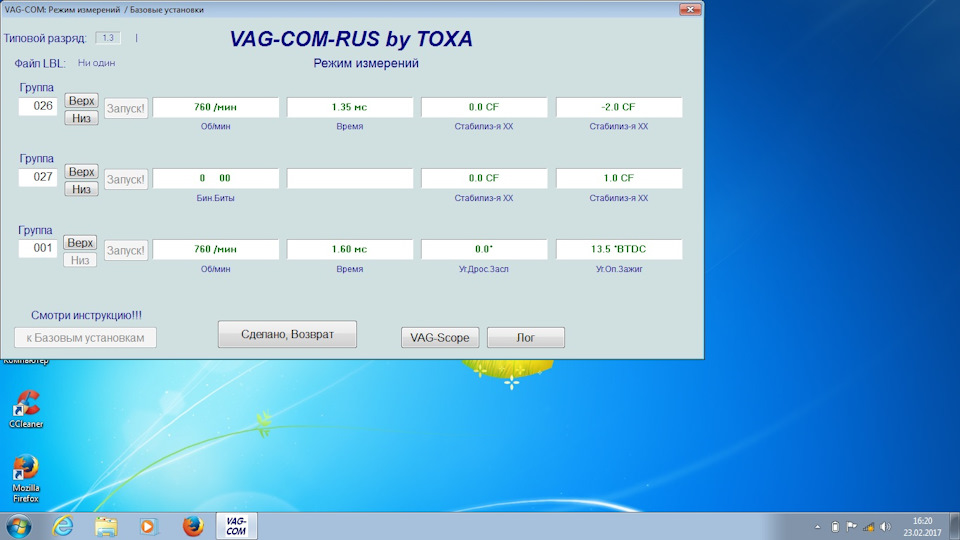Image resolution: width=960 pixels, height=540 pixels.
Task: Click Верх button for group 026
Action: (x=81, y=100)
